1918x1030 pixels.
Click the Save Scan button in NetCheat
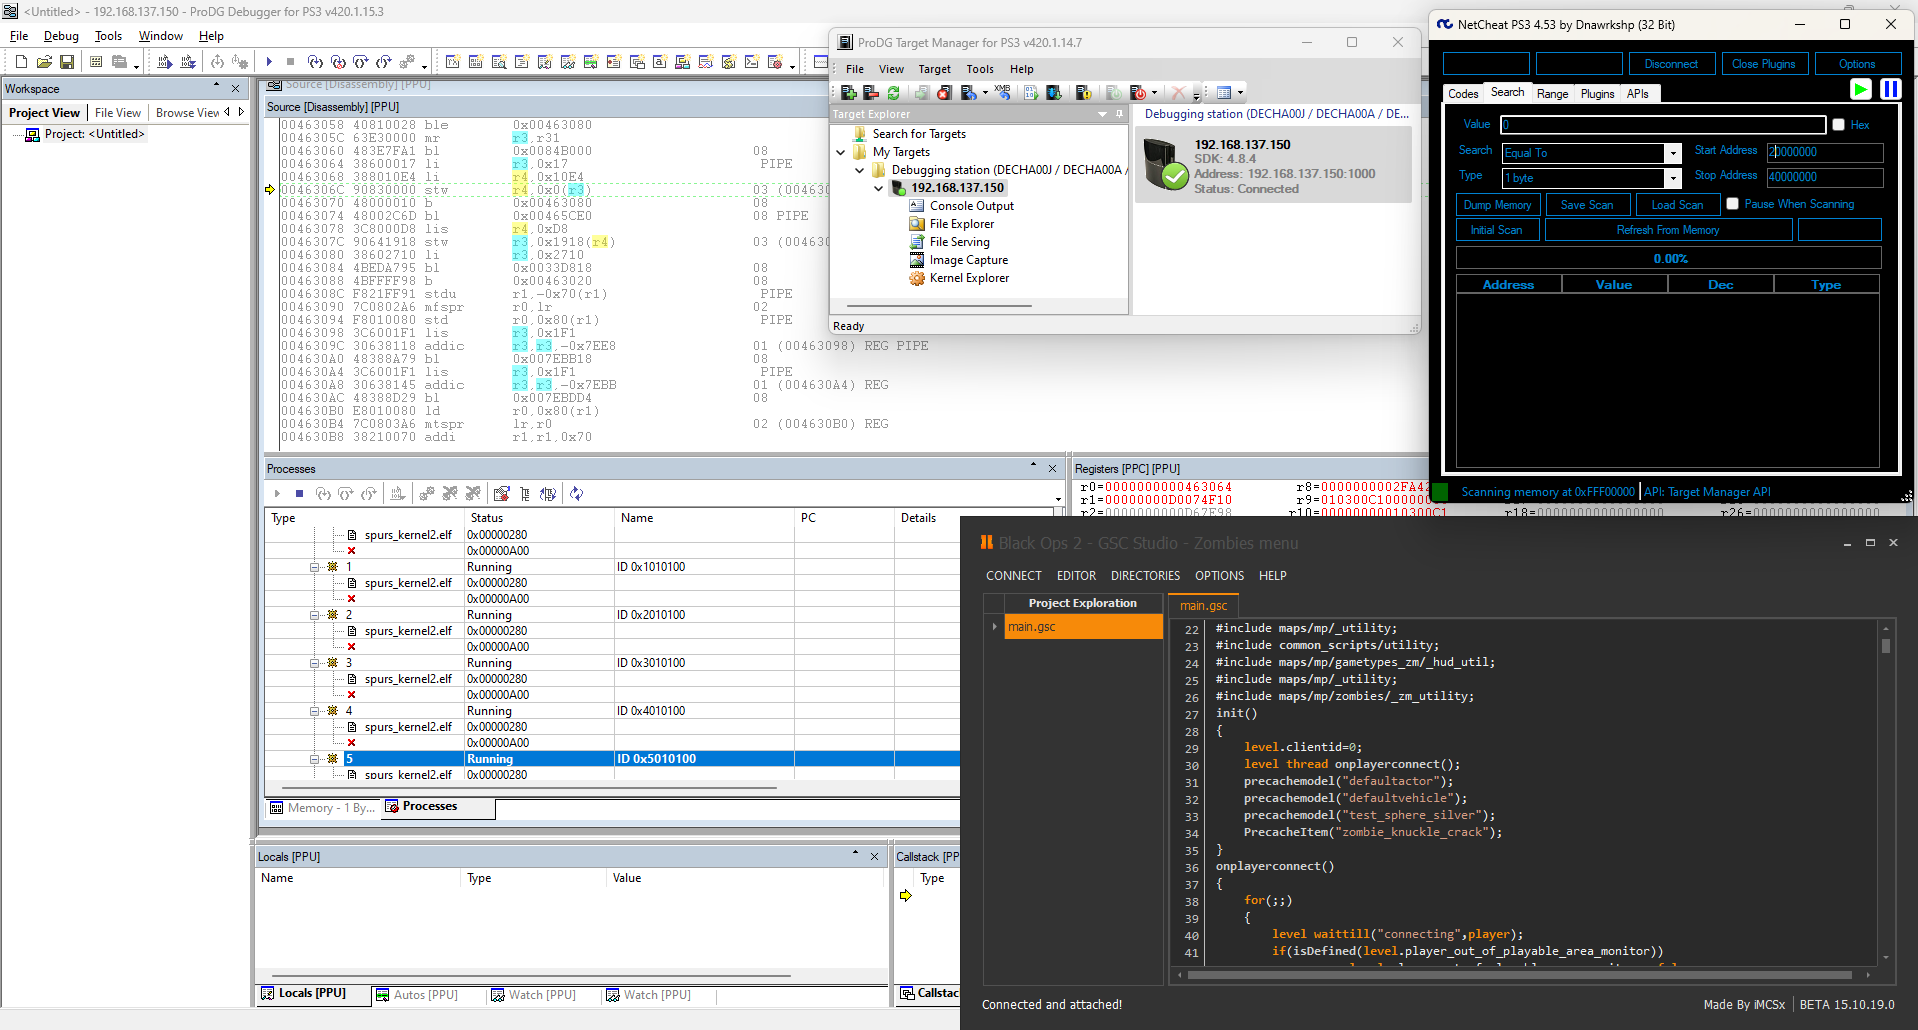click(x=1587, y=205)
